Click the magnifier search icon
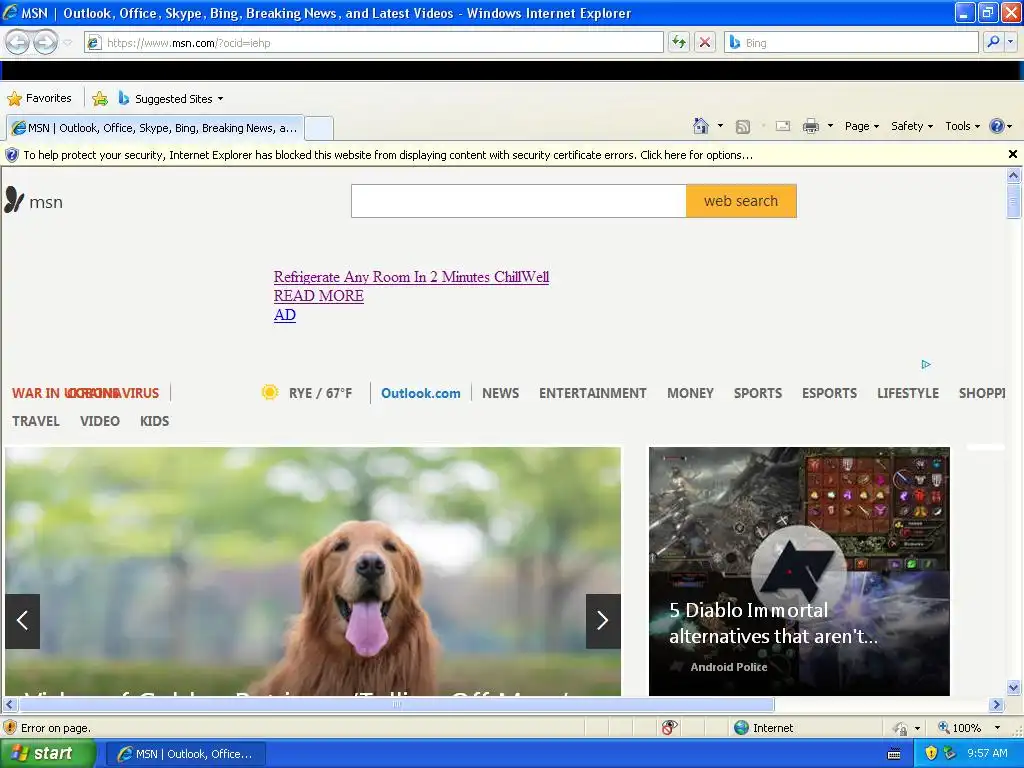 point(993,42)
